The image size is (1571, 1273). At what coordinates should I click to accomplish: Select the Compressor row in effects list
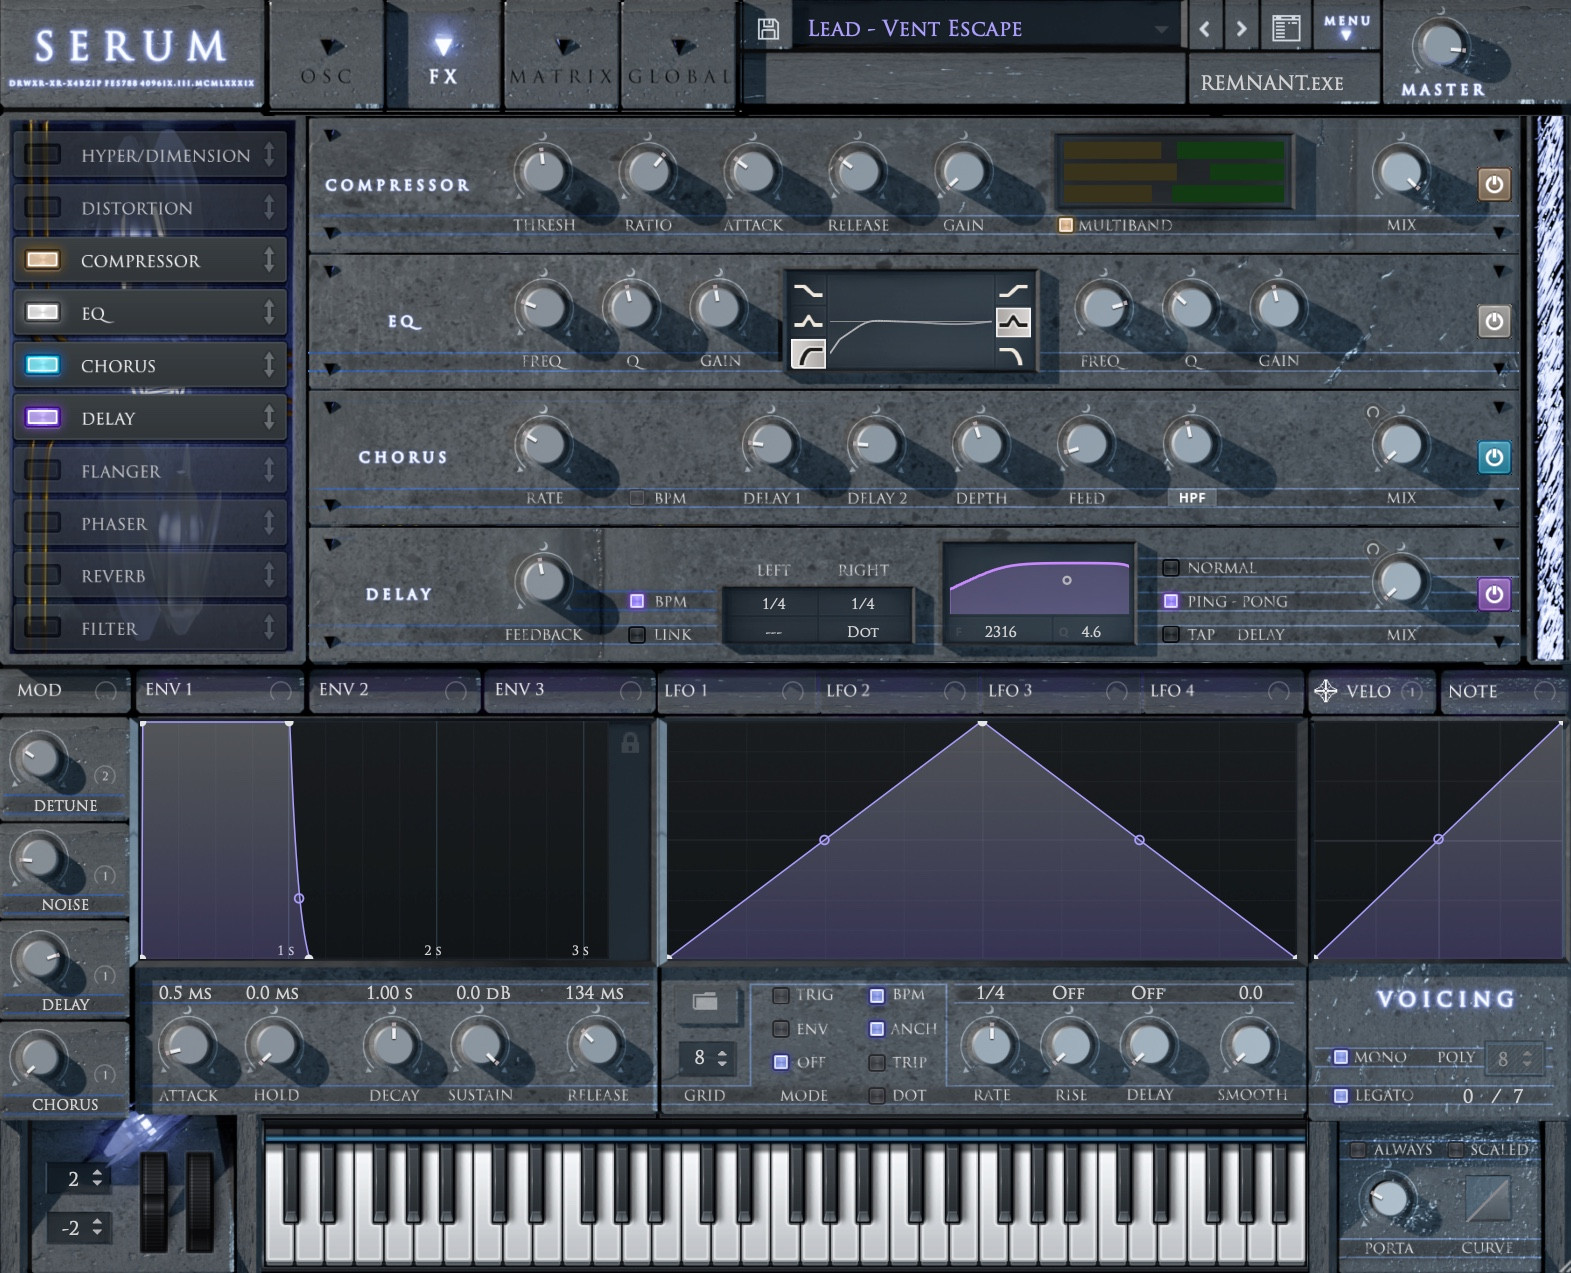(150, 260)
